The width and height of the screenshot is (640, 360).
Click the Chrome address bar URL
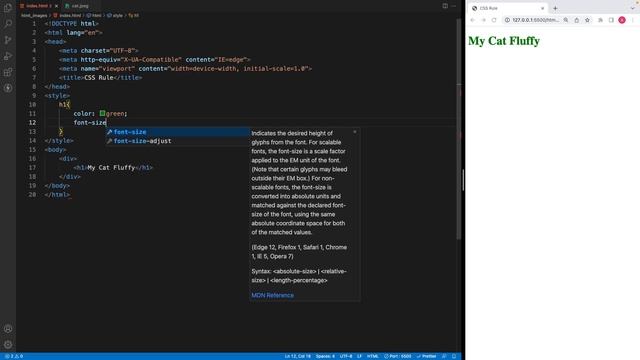(x=536, y=20)
